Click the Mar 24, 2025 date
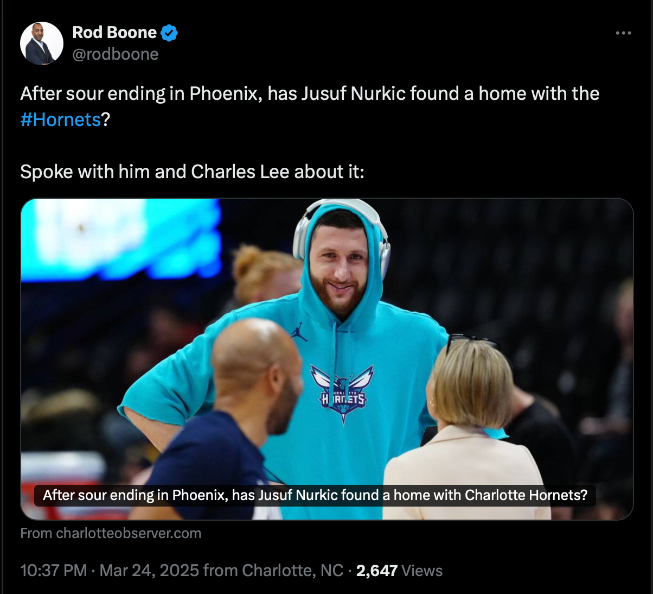The height and width of the screenshot is (594, 653). pyautogui.click(x=149, y=570)
